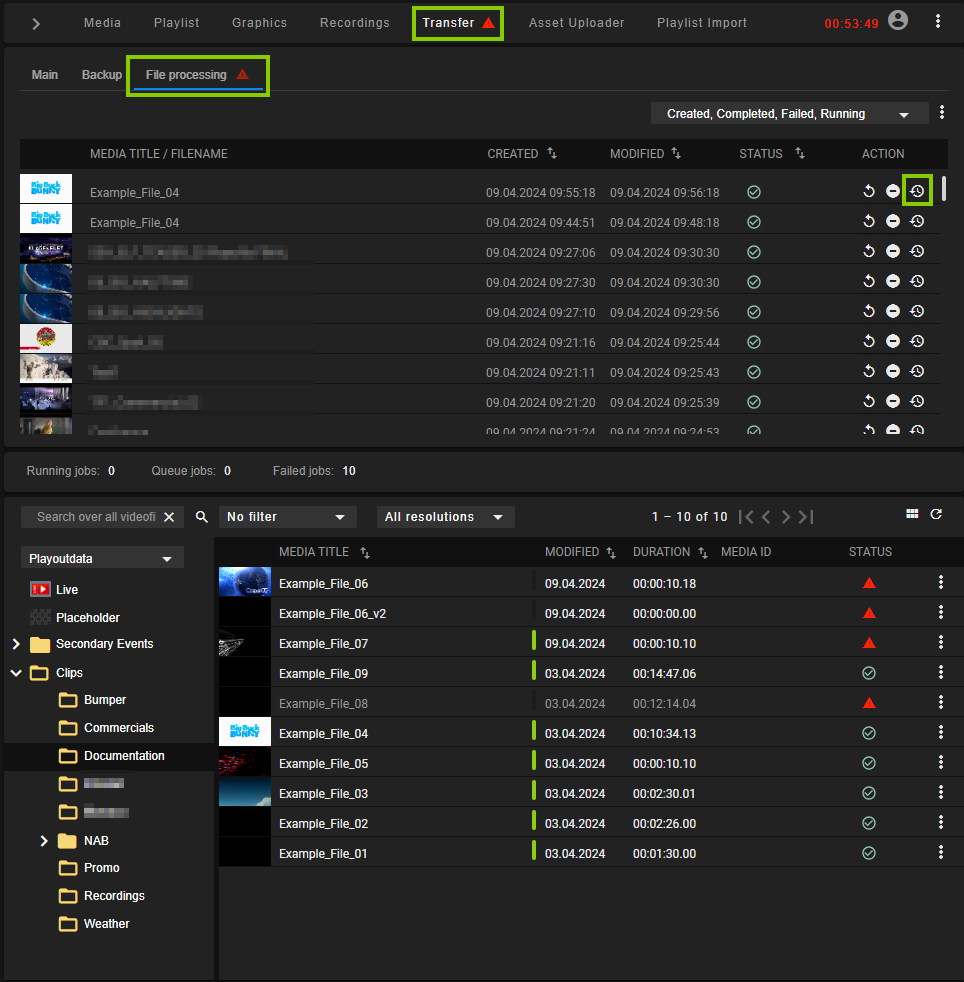The width and height of the screenshot is (964, 982).
Task: Collapse the Clips folder tree
Action: (15, 672)
